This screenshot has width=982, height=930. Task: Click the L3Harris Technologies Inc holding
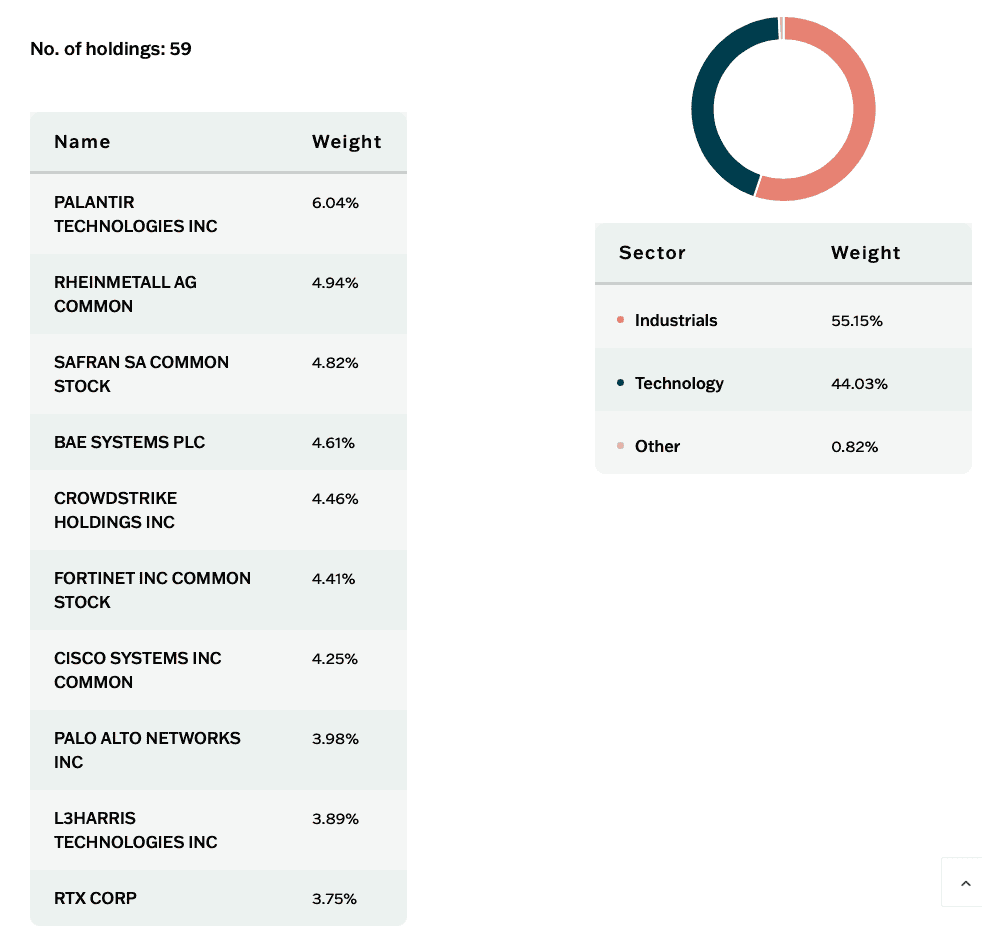tap(135, 830)
